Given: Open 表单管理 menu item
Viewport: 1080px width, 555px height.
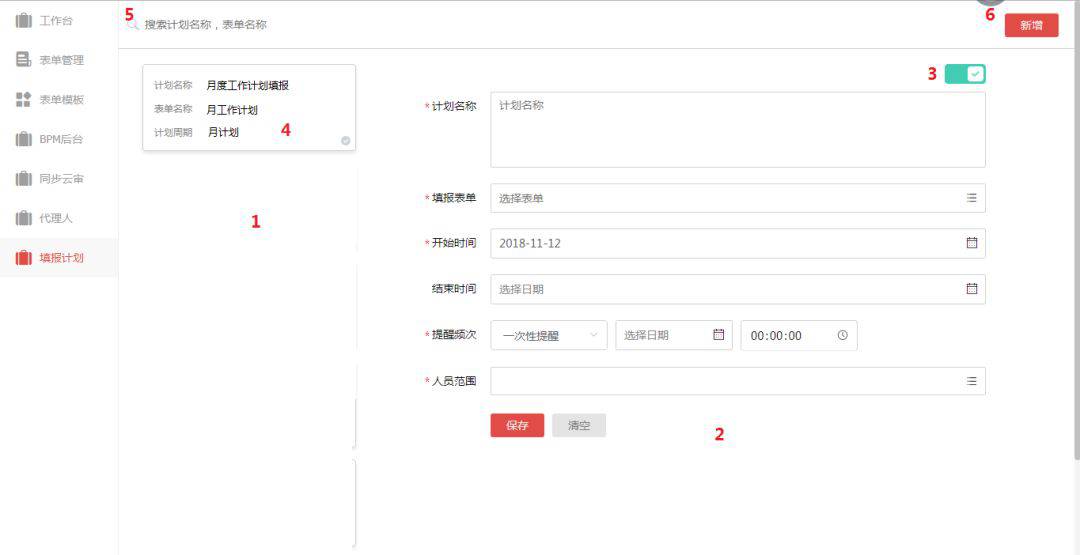Looking at the screenshot, I should click(60, 60).
